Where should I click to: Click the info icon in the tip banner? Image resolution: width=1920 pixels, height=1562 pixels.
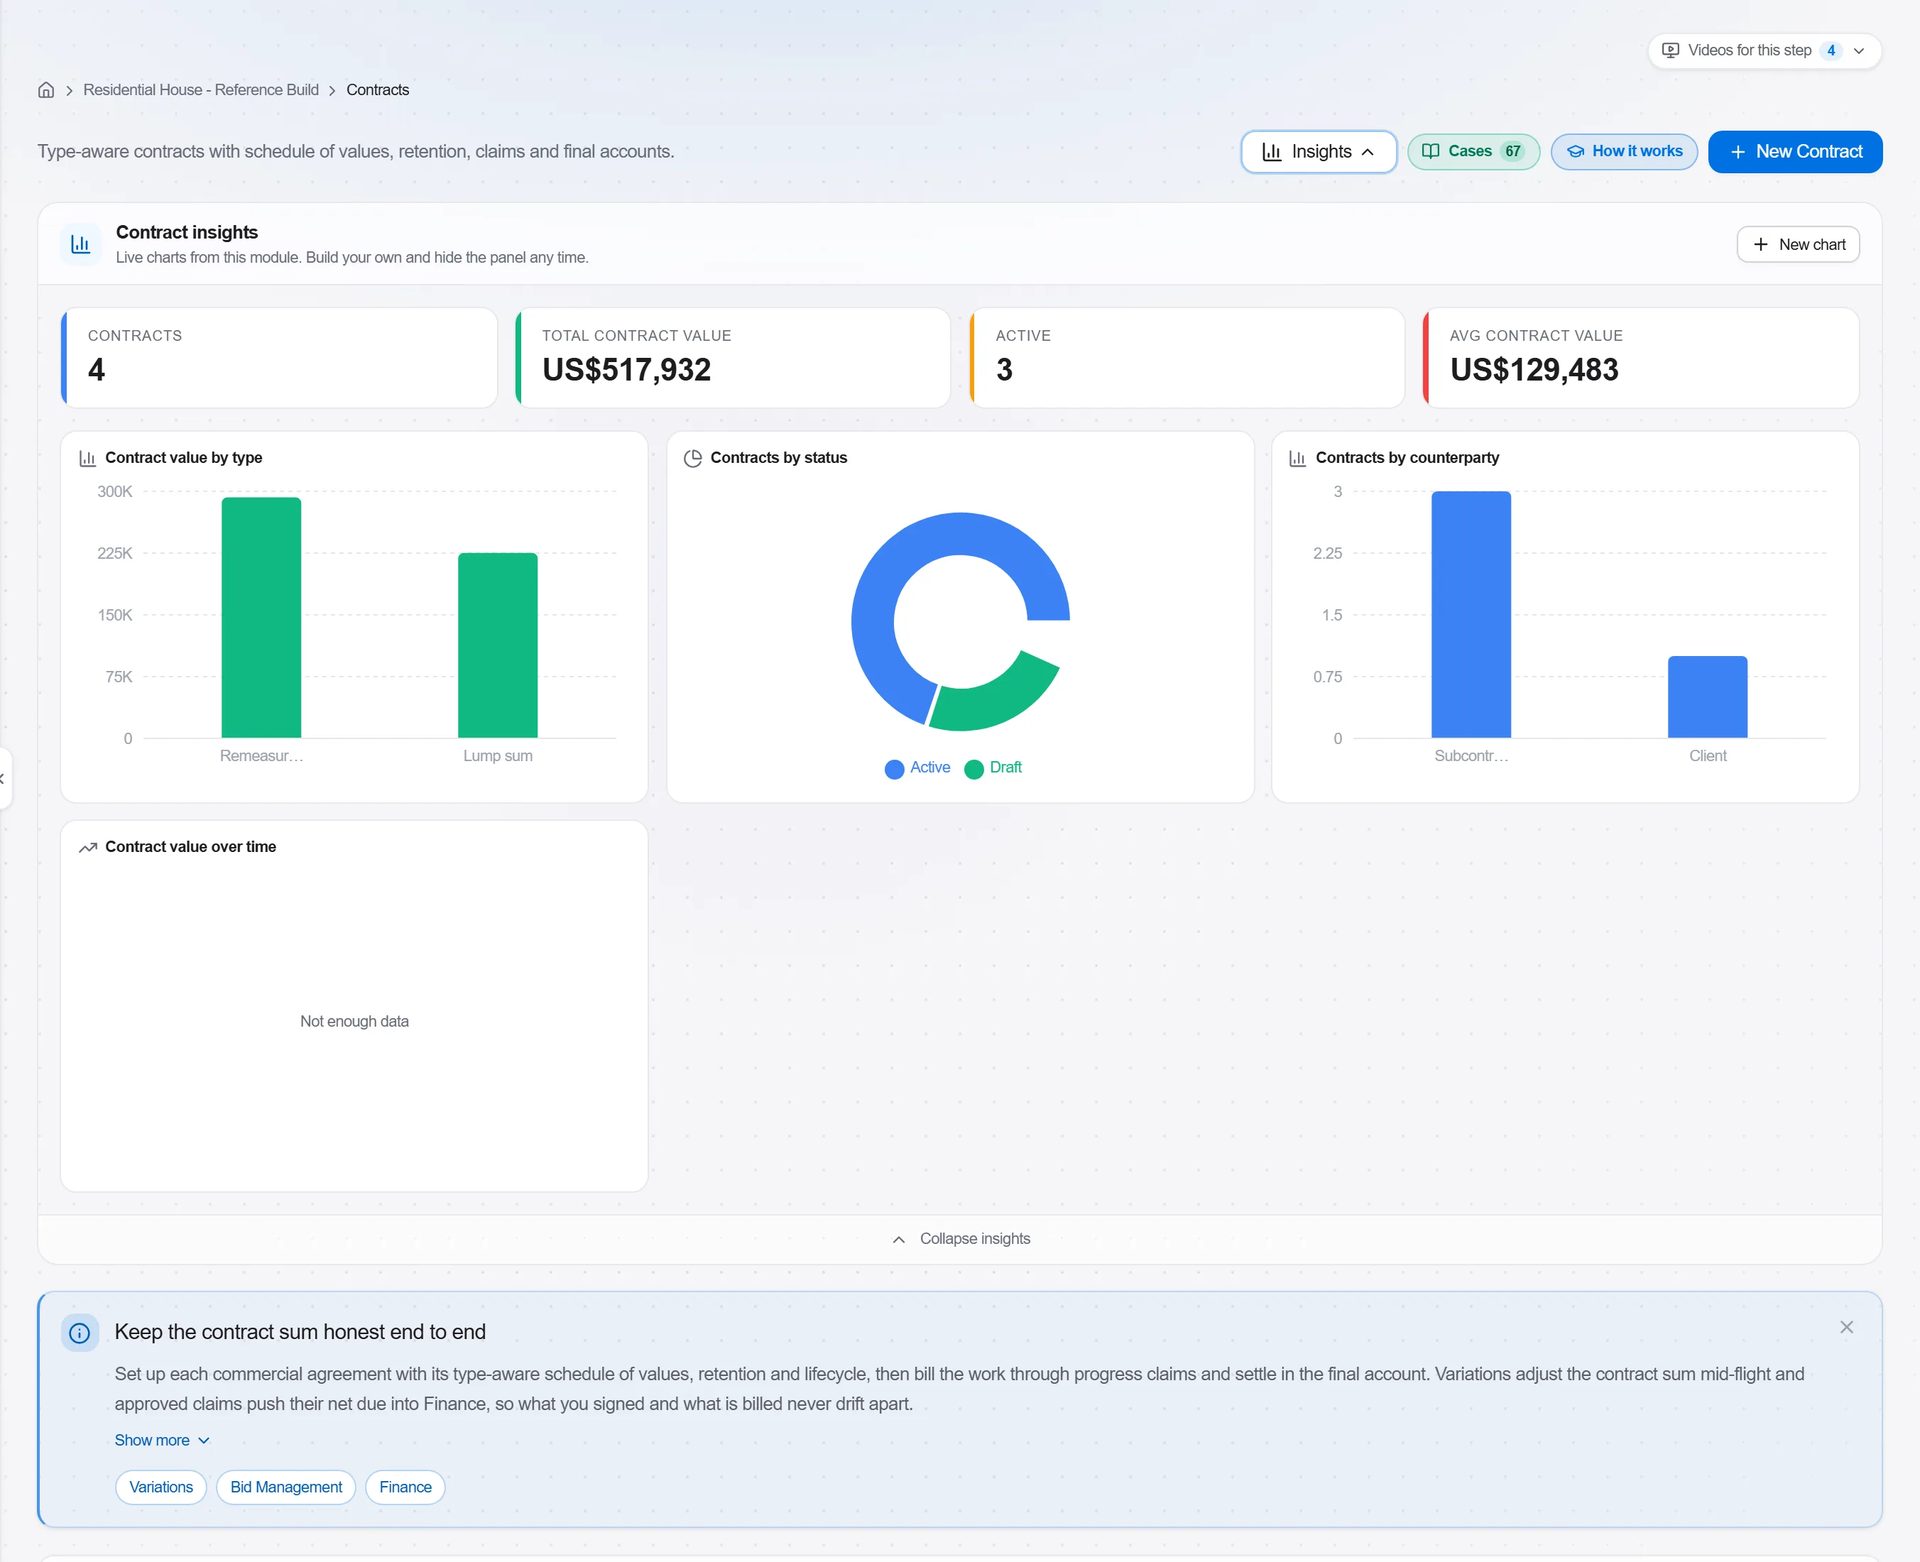(80, 1333)
